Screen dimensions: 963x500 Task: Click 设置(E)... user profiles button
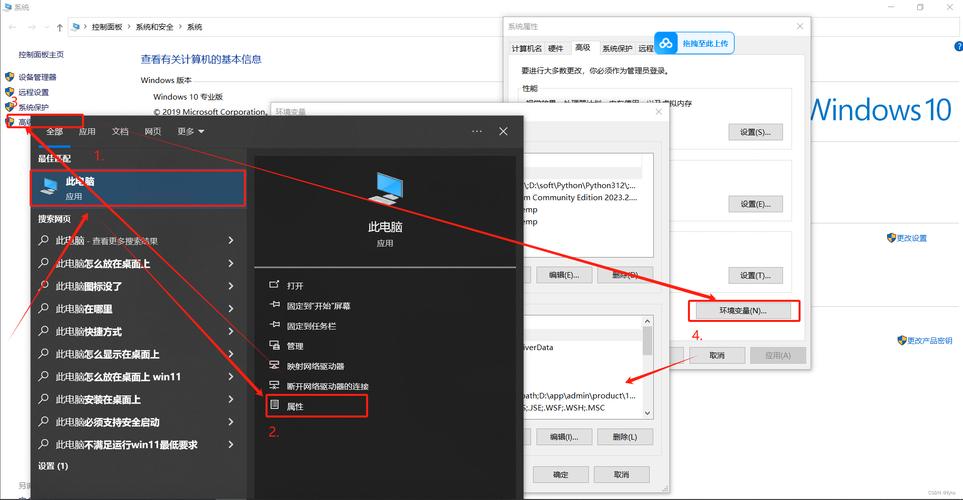coord(755,204)
